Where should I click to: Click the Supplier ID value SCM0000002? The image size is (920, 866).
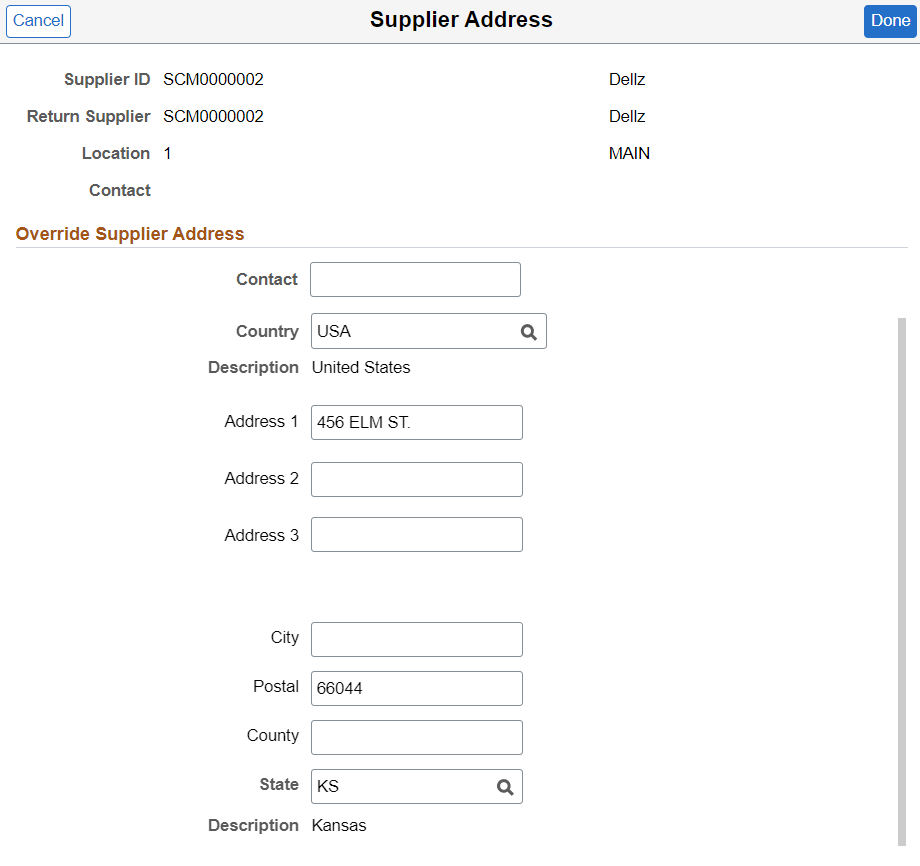click(213, 79)
